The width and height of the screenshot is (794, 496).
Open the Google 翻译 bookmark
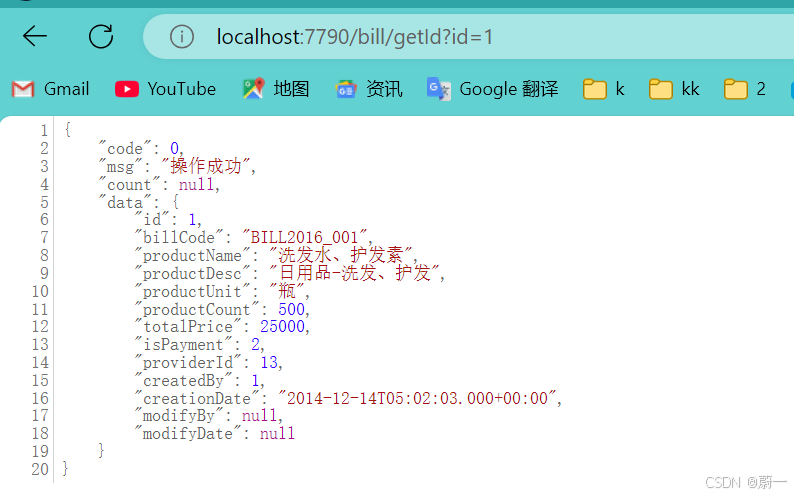click(493, 89)
